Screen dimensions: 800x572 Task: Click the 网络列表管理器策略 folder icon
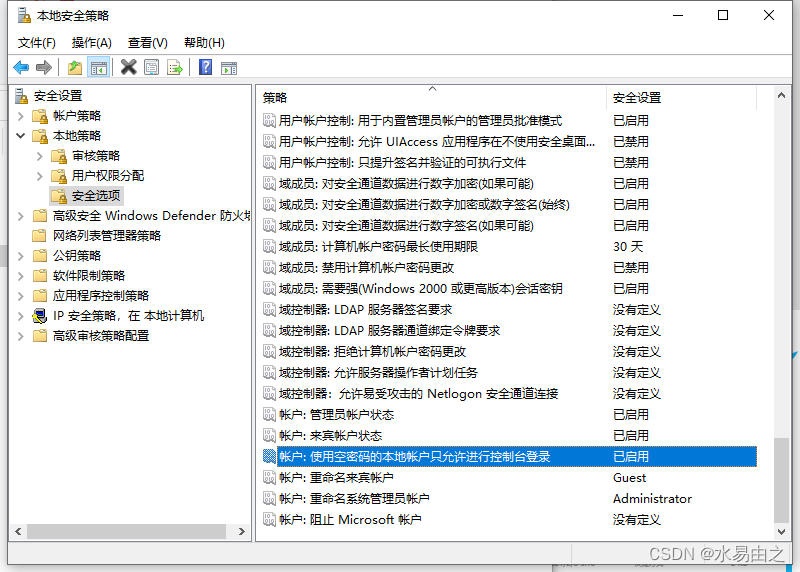click(x=40, y=236)
